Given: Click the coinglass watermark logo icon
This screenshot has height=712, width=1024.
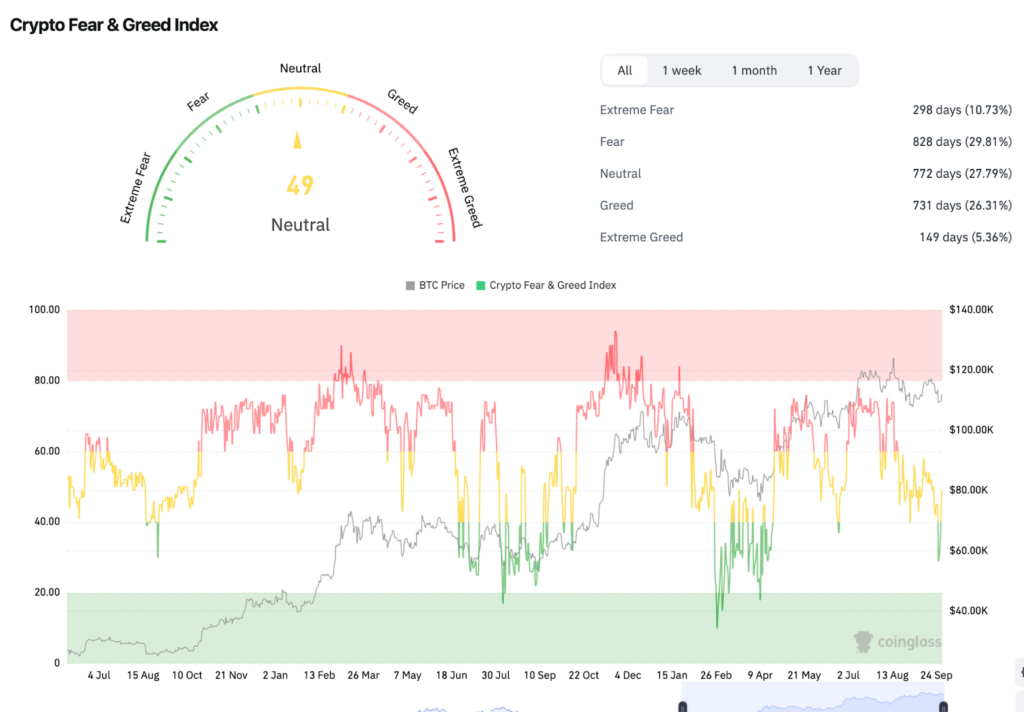Looking at the screenshot, I should click(x=863, y=641).
